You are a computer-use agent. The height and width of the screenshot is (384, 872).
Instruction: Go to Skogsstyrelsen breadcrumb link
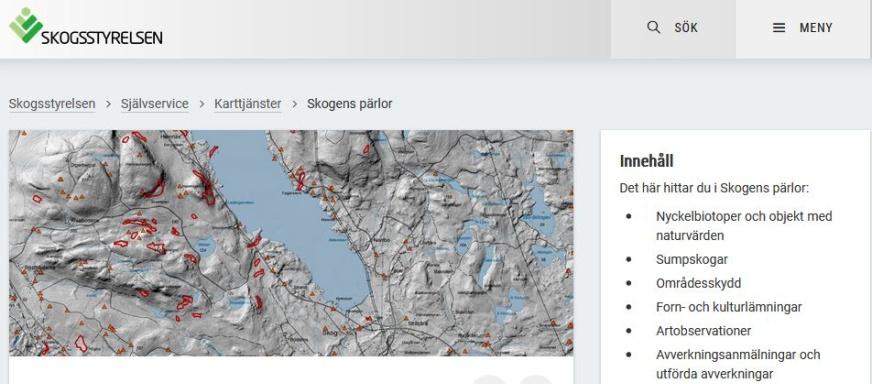pos(52,104)
